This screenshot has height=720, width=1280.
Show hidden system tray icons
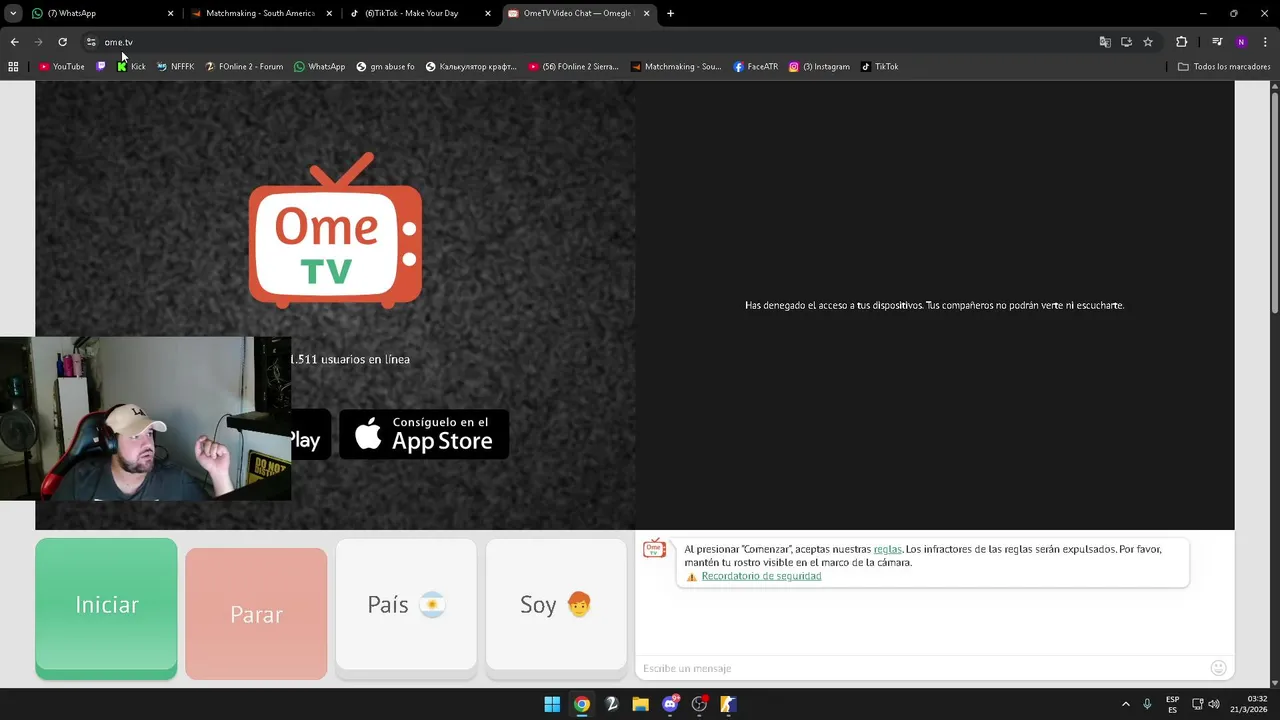click(x=1125, y=704)
